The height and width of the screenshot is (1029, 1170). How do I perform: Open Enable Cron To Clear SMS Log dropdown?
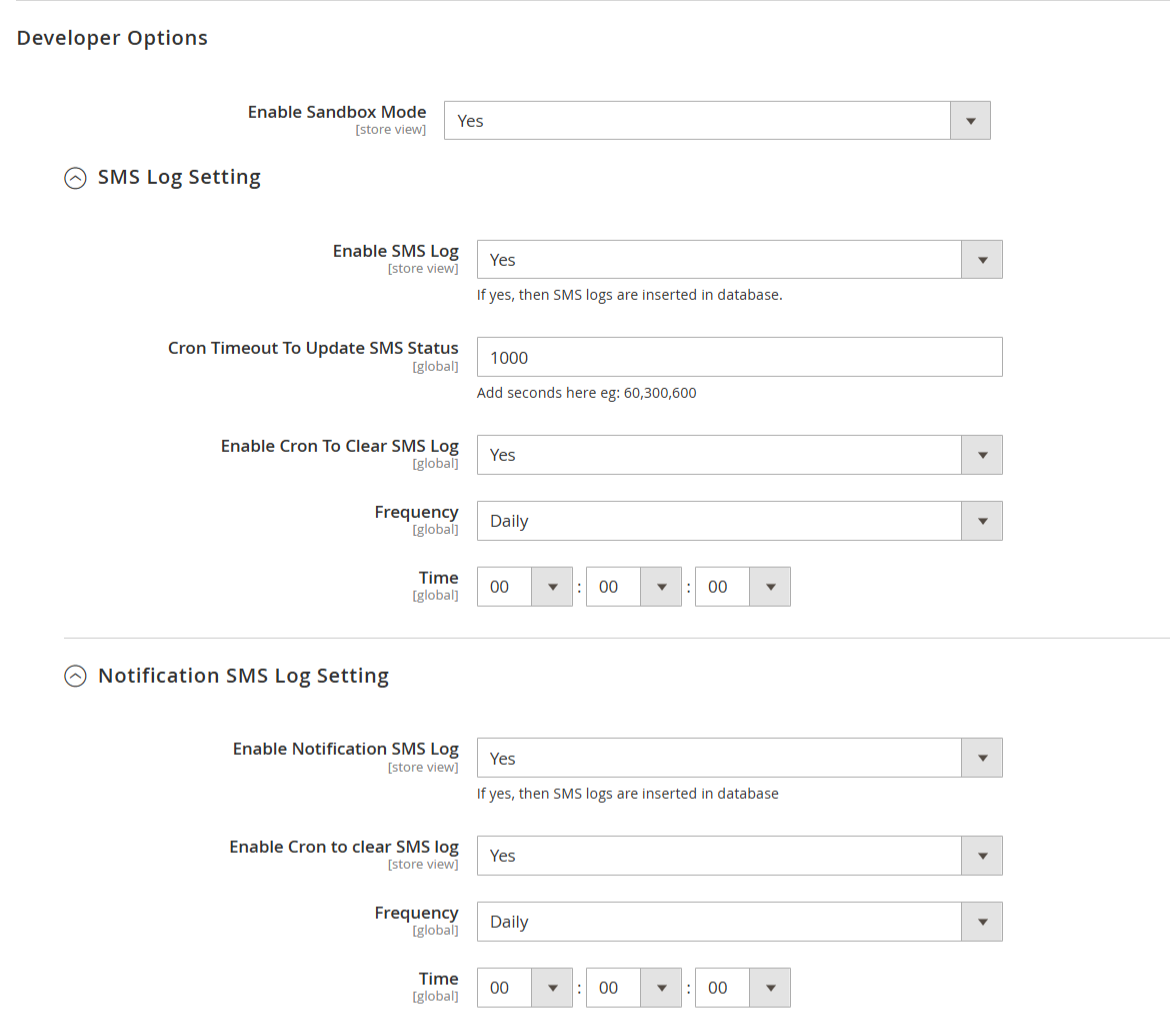(x=739, y=455)
